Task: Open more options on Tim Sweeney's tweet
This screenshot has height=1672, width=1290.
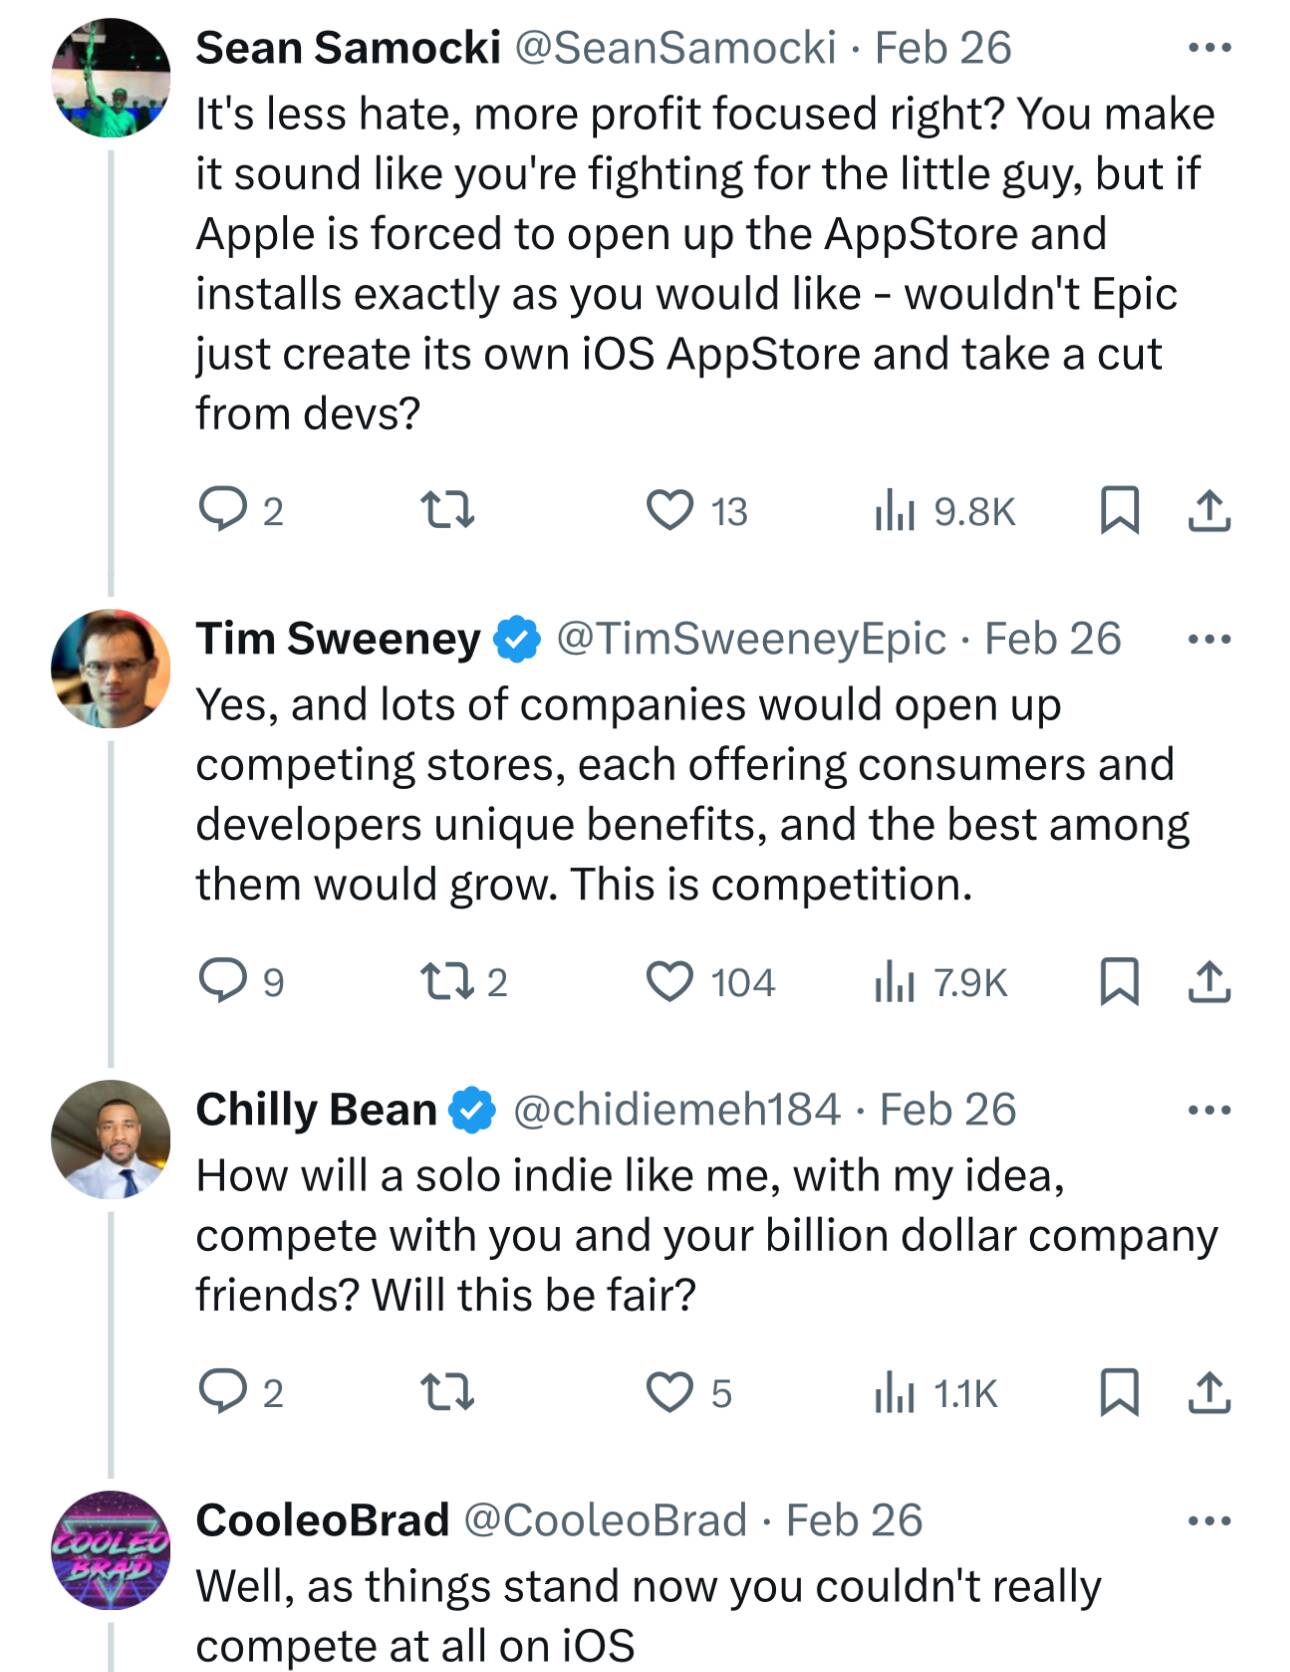Action: [x=1209, y=639]
